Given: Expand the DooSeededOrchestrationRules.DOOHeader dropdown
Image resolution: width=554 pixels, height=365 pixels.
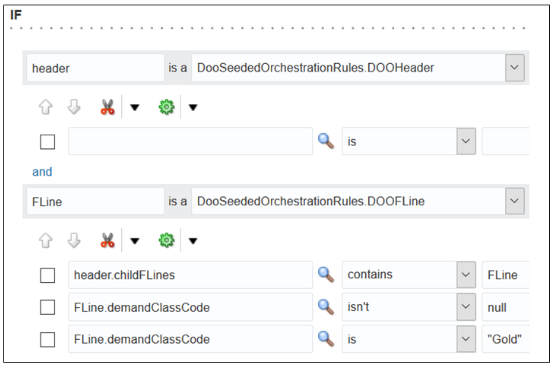Looking at the screenshot, I should 514,67.
